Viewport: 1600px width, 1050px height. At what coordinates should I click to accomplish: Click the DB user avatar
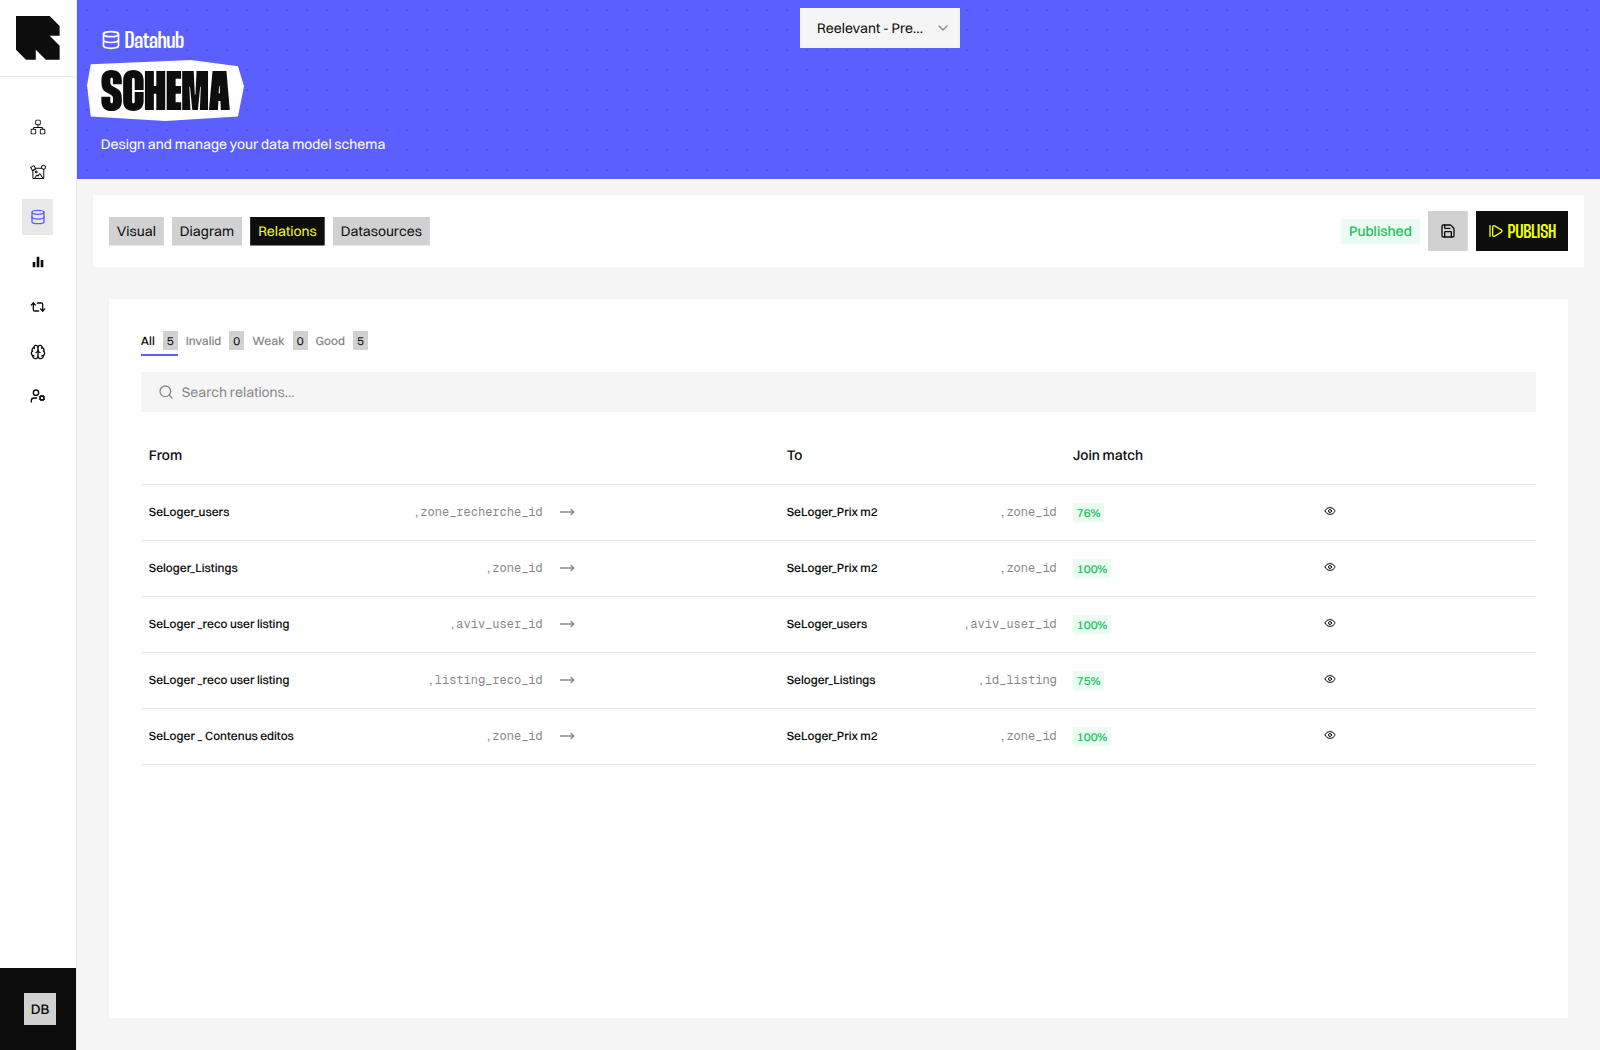point(40,1009)
